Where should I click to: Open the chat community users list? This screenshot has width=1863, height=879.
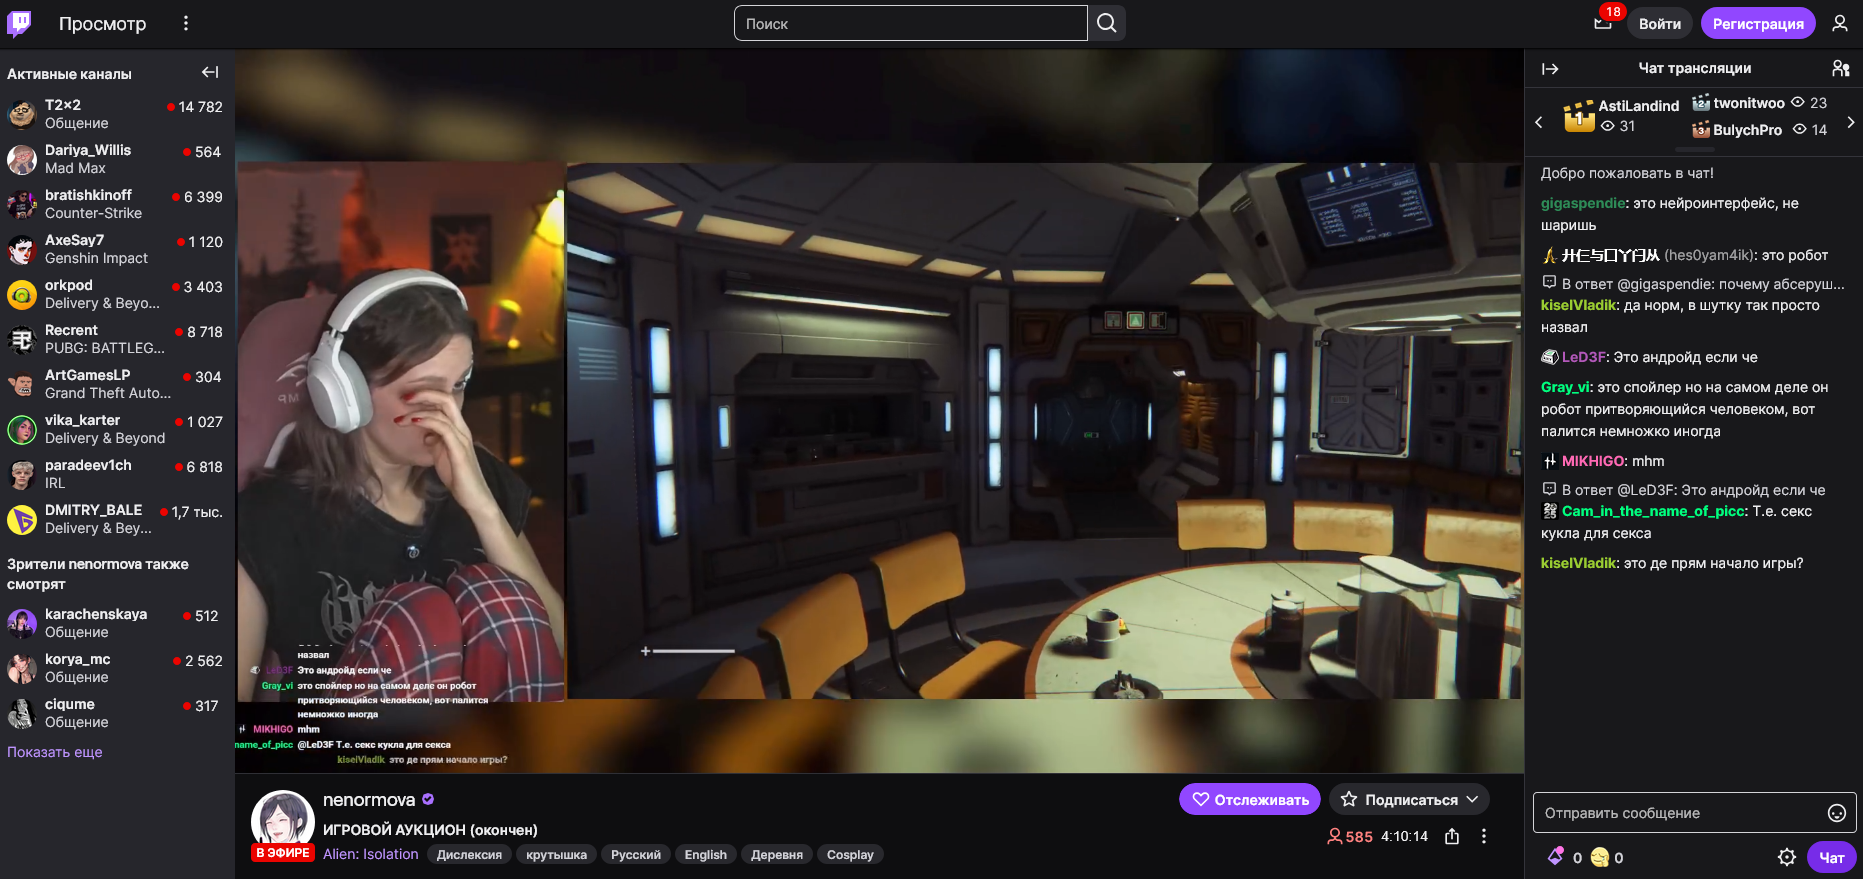(1840, 68)
